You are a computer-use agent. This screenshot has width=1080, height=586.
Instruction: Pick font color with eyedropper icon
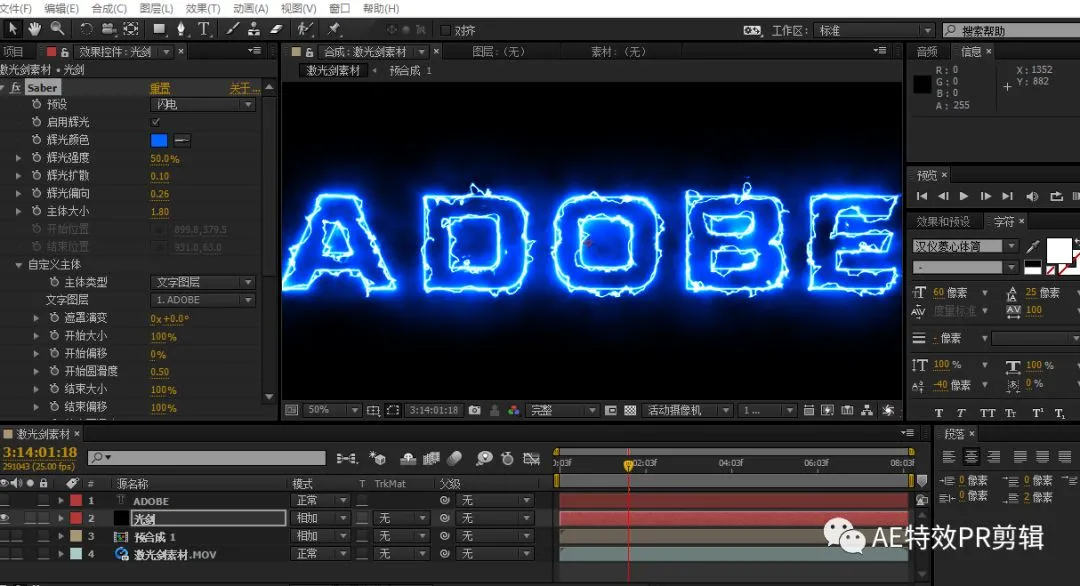[1032, 247]
